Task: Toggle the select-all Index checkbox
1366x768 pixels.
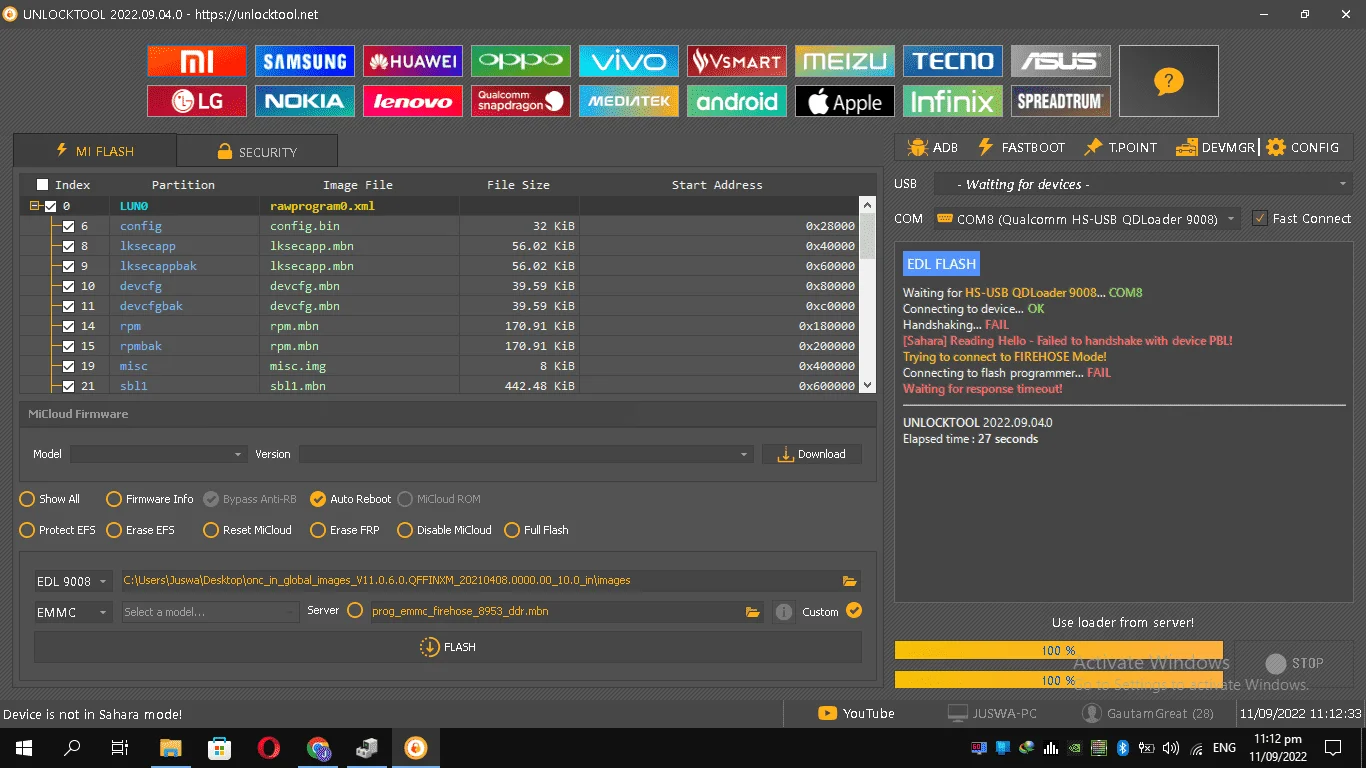Action: [42, 184]
